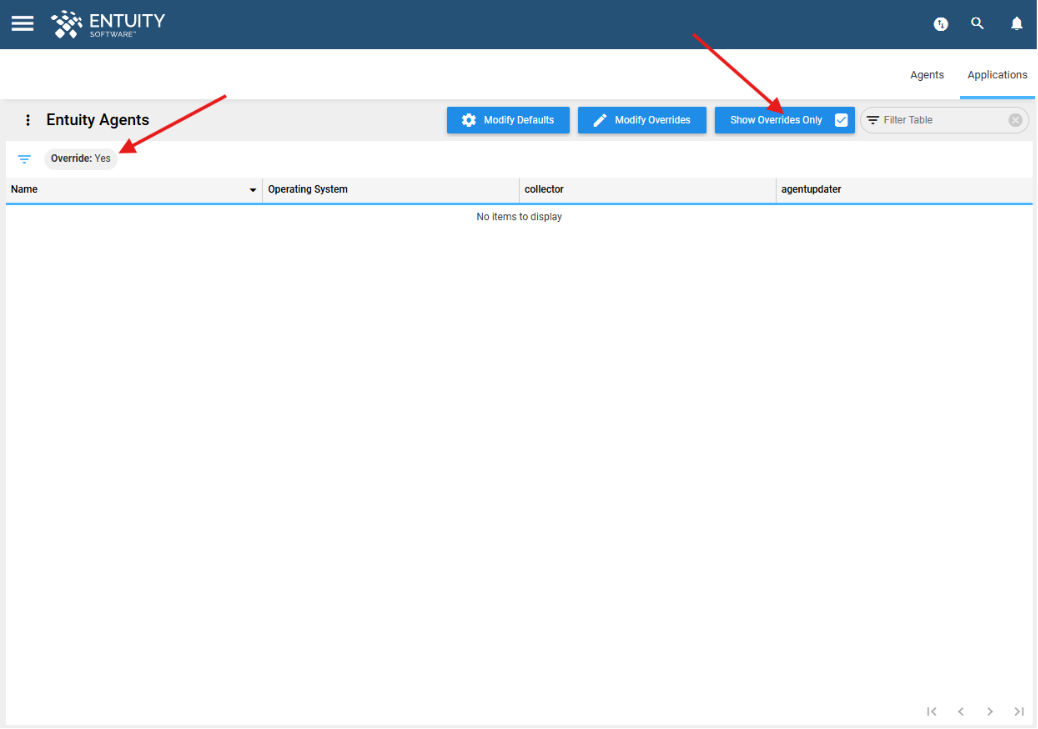Image resolution: width=1038 pixels, height=729 pixels.
Task: Sort by collector column header
Action: (647, 189)
